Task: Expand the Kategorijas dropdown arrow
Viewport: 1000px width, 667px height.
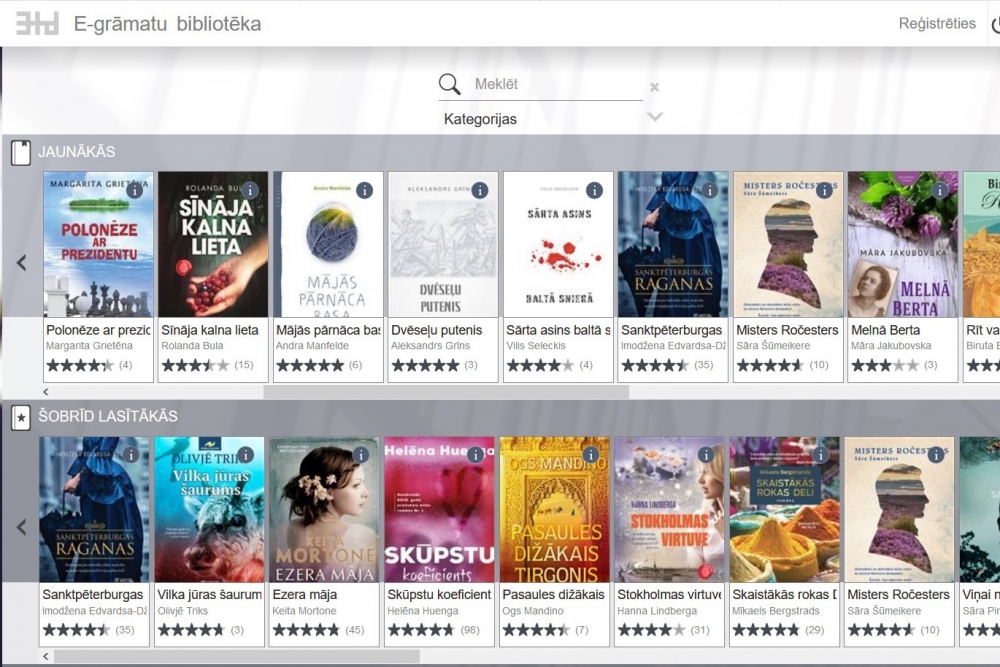Action: [x=655, y=117]
